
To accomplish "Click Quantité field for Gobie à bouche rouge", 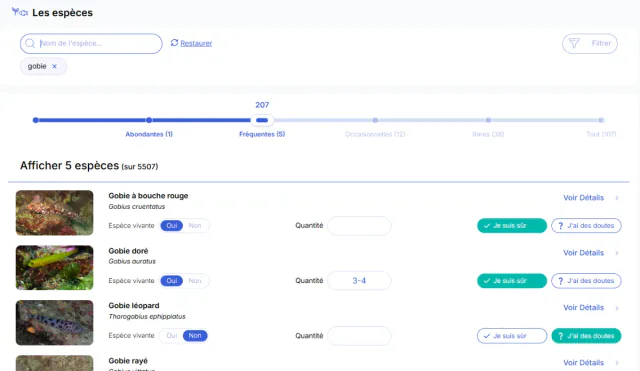I will coord(359,226).
